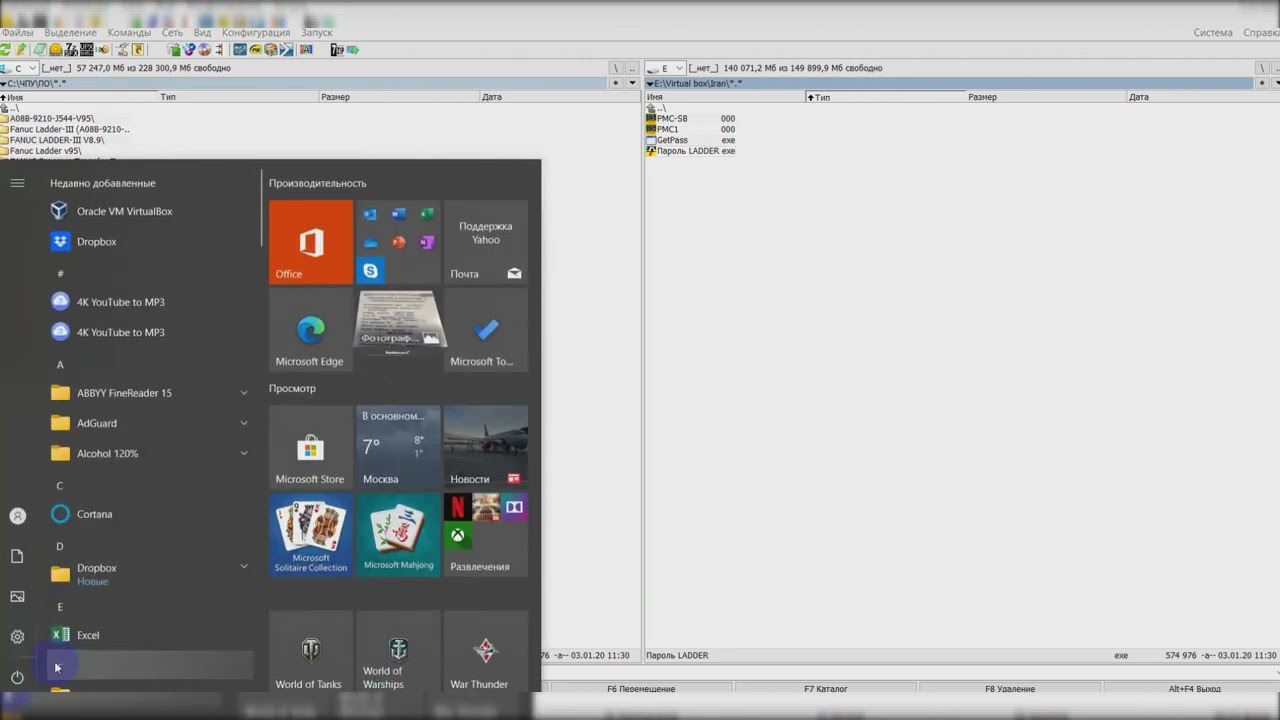This screenshot has width=1280, height=720.
Task: Open the Start menu hamburger icon
Action: (17, 183)
